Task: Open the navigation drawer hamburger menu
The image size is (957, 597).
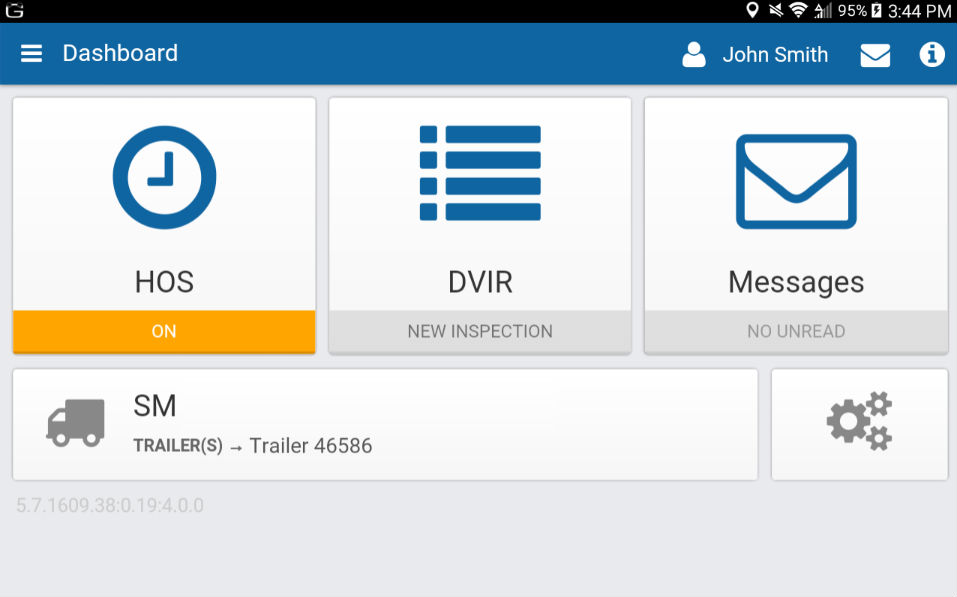Action: point(31,53)
